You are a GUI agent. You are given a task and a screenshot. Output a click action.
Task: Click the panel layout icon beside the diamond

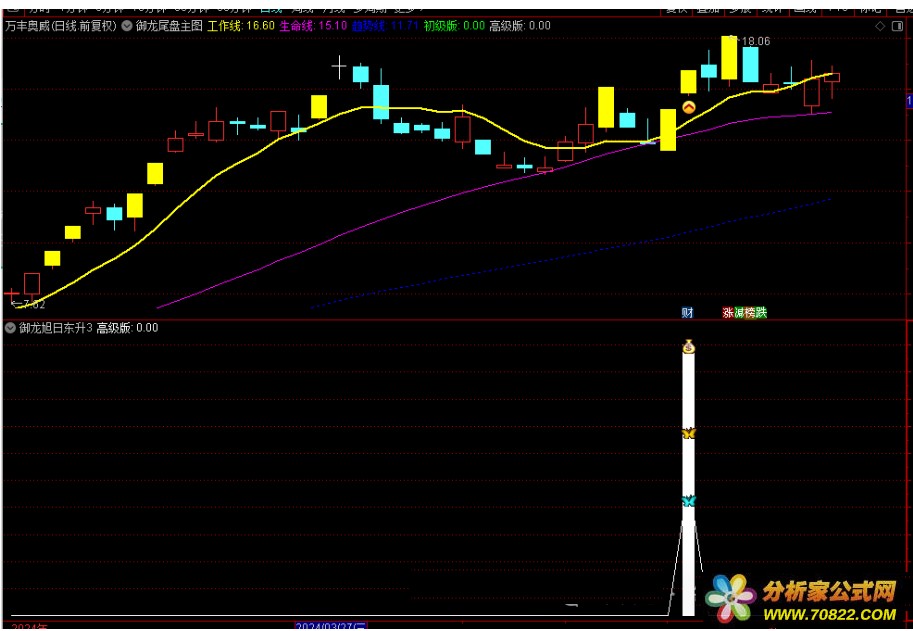(896, 26)
